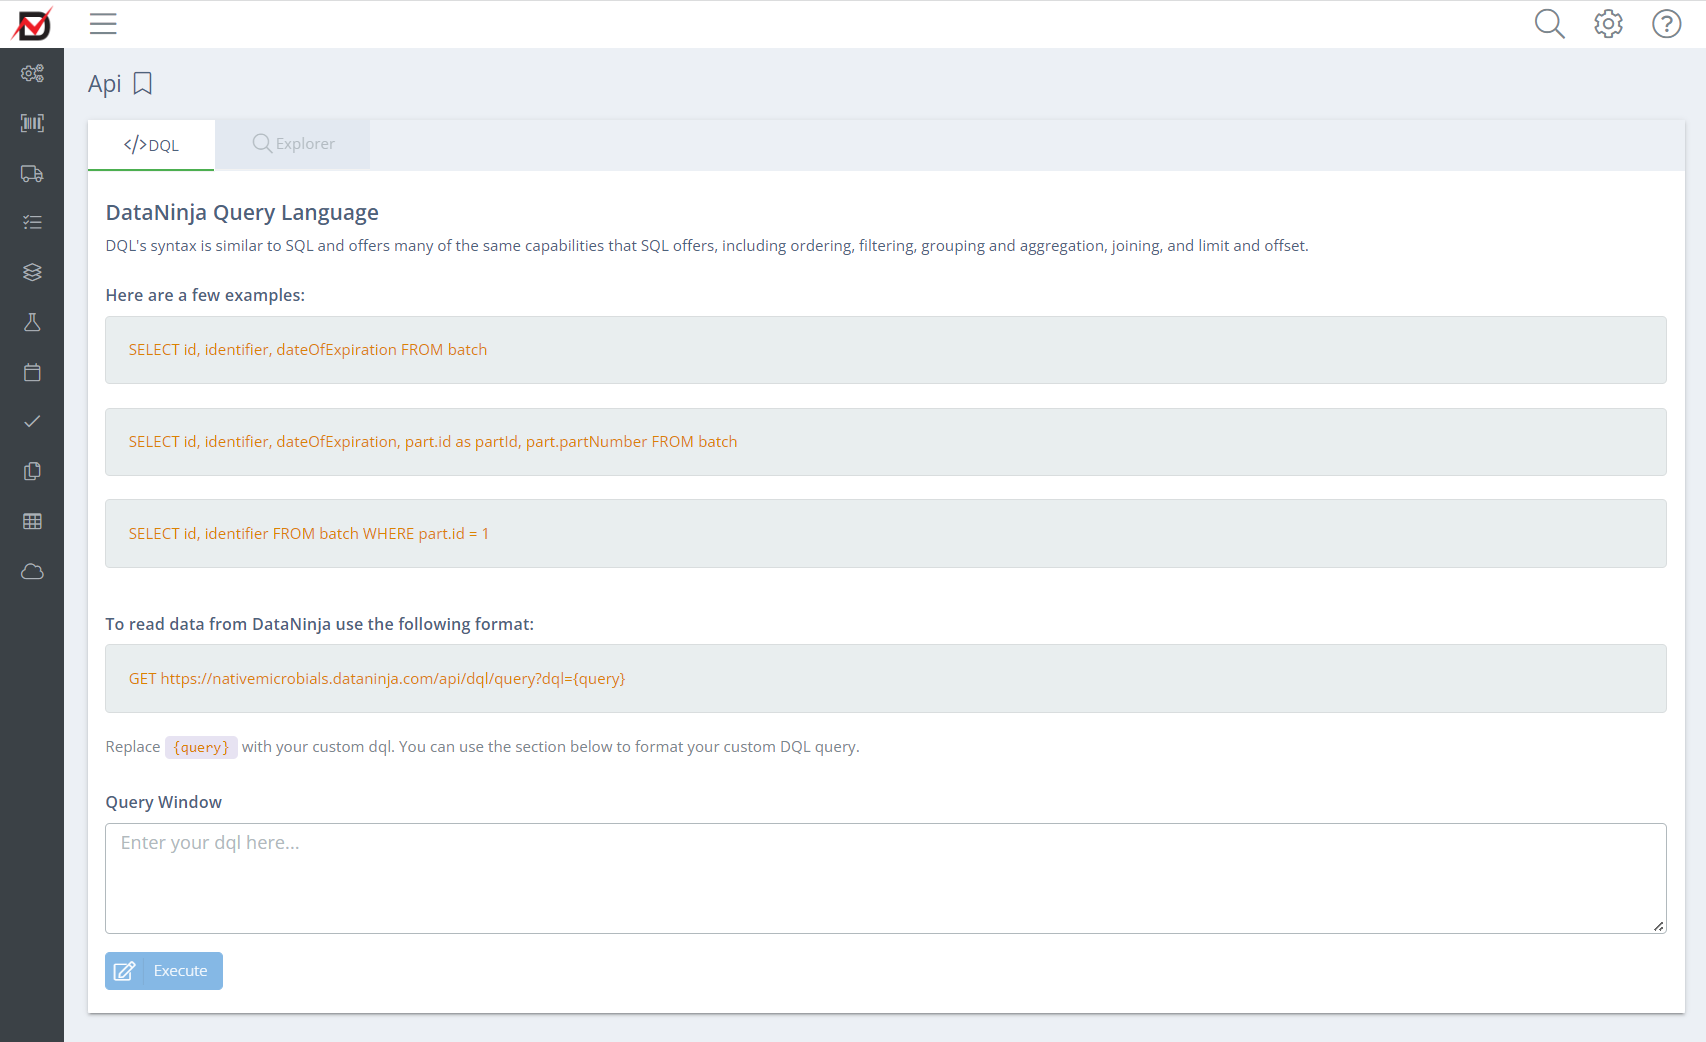Bookmark the Api page
The image size is (1706, 1042).
coord(143,84)
